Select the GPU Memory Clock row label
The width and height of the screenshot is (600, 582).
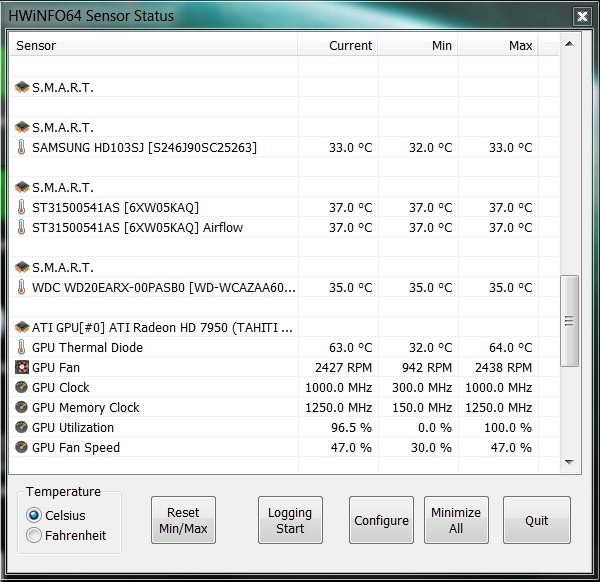click(x=86, y=407)
